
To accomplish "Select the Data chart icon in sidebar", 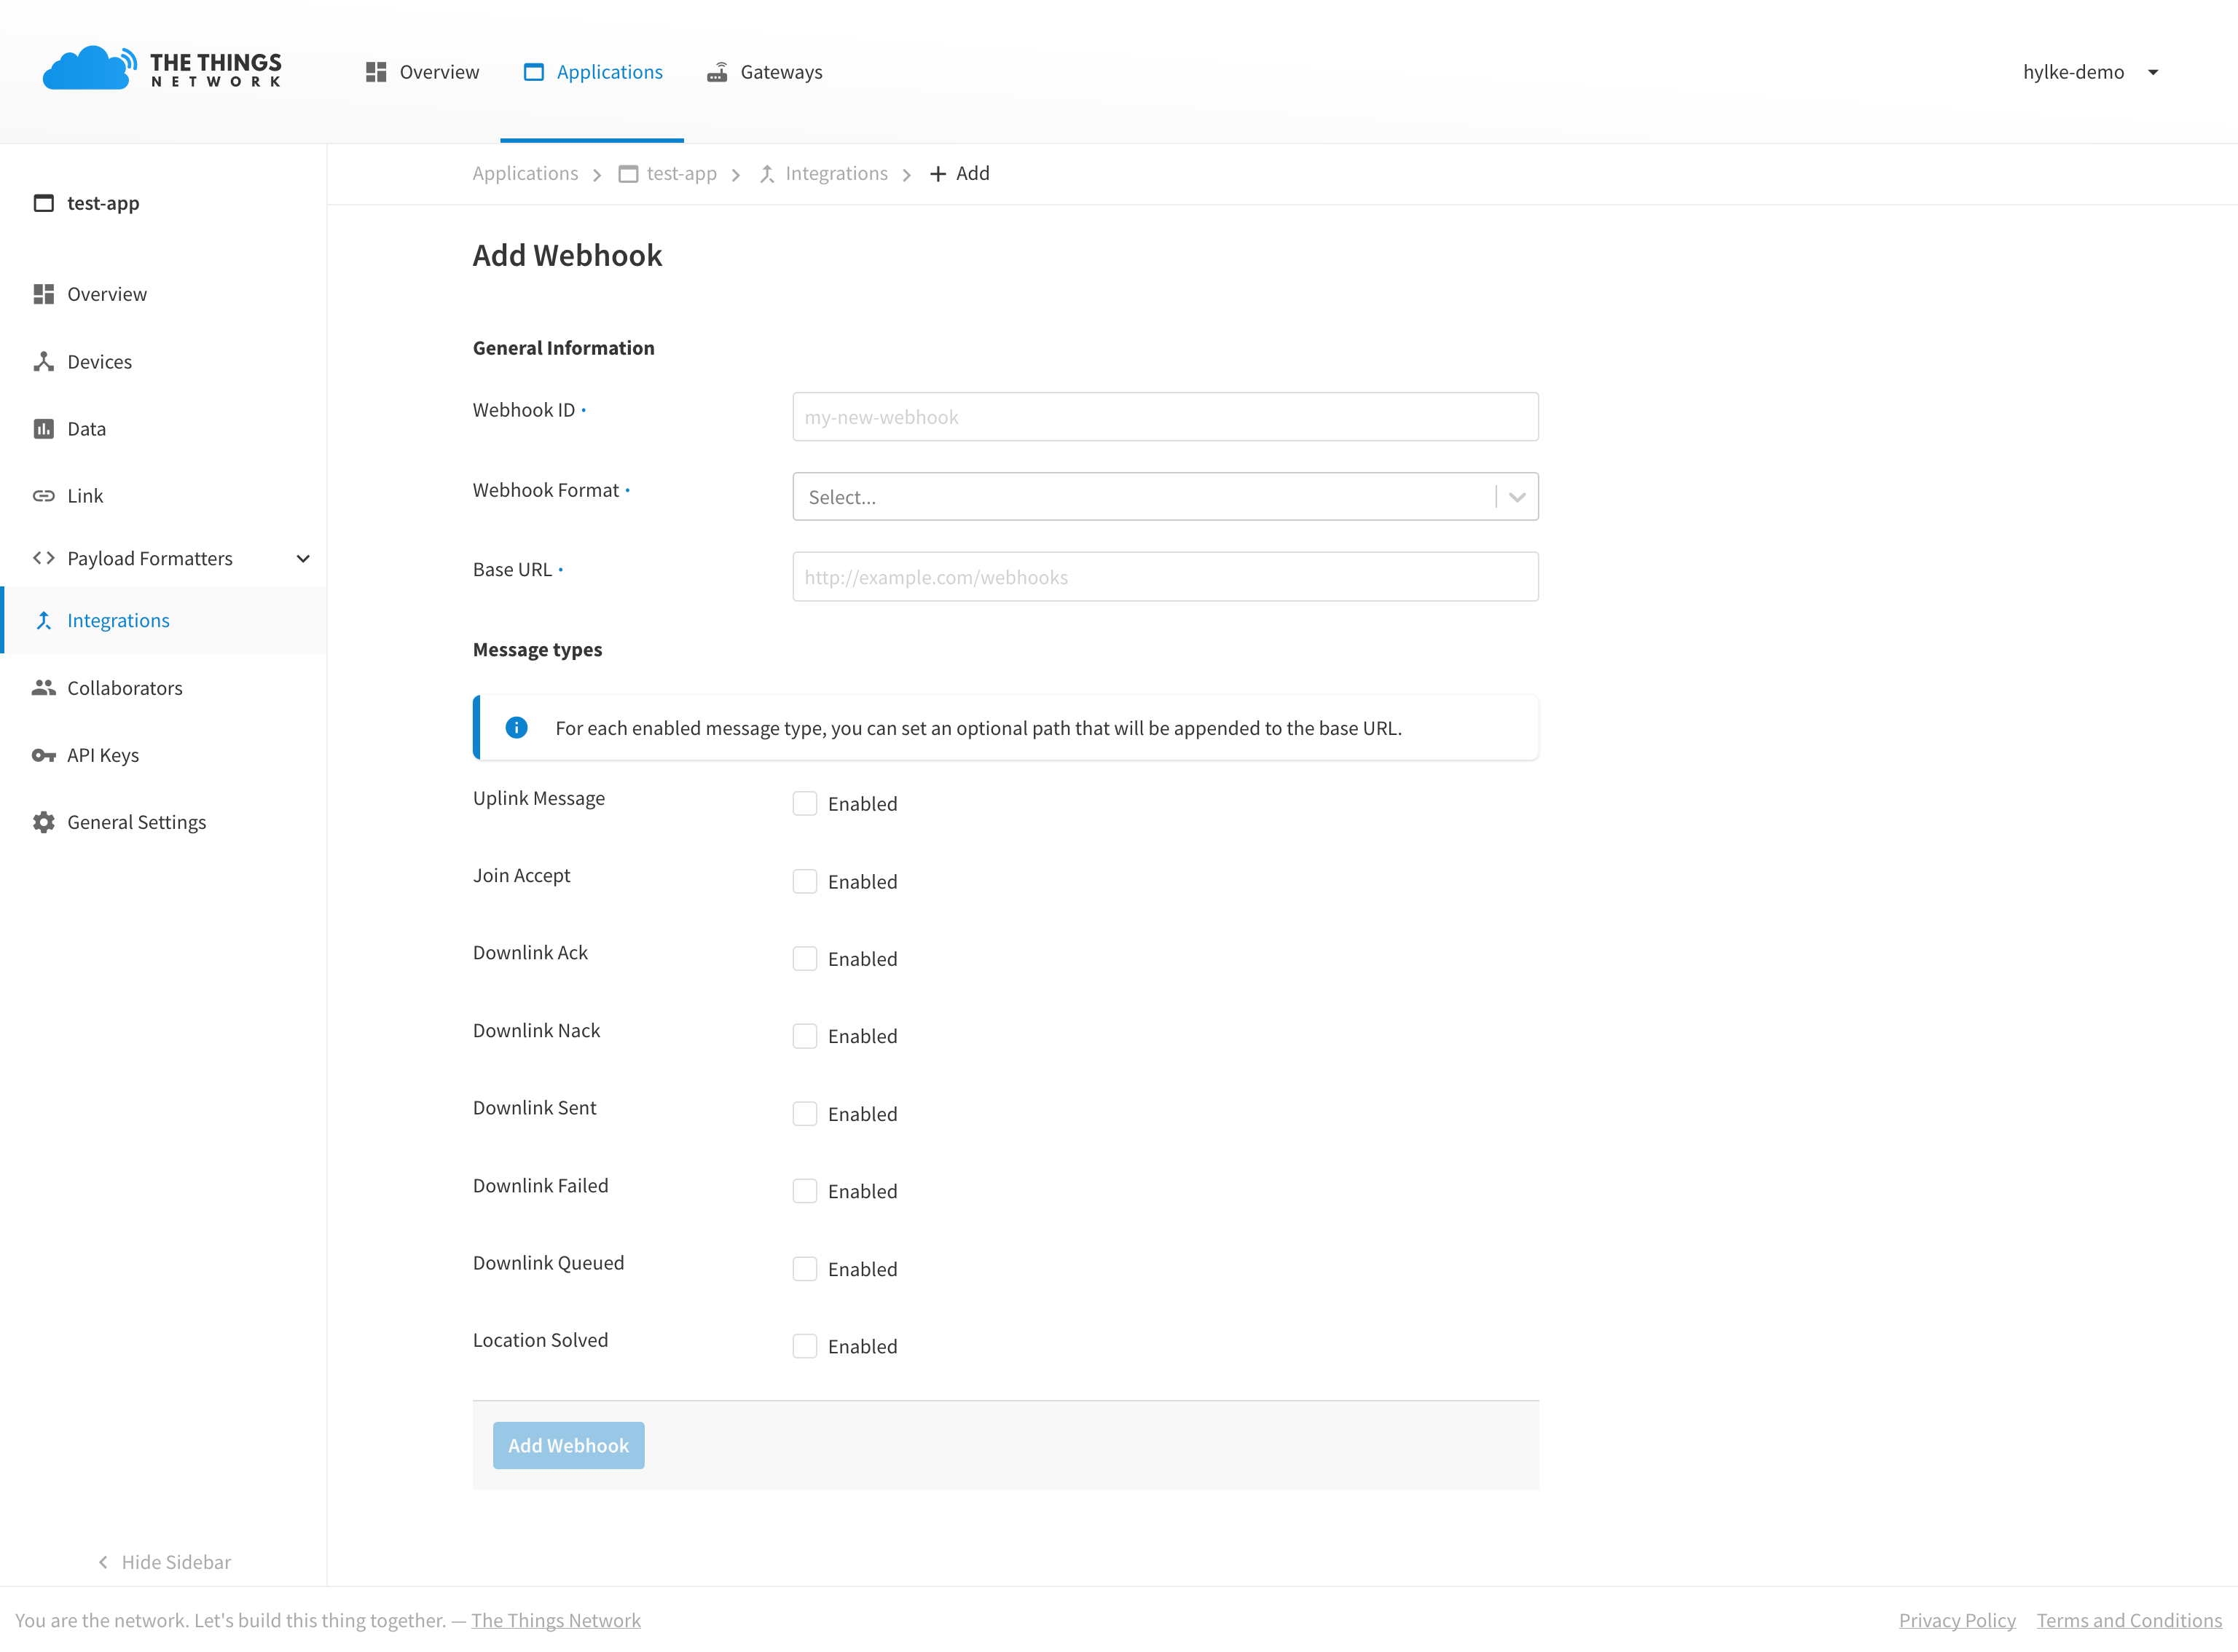I will point(44,428).
